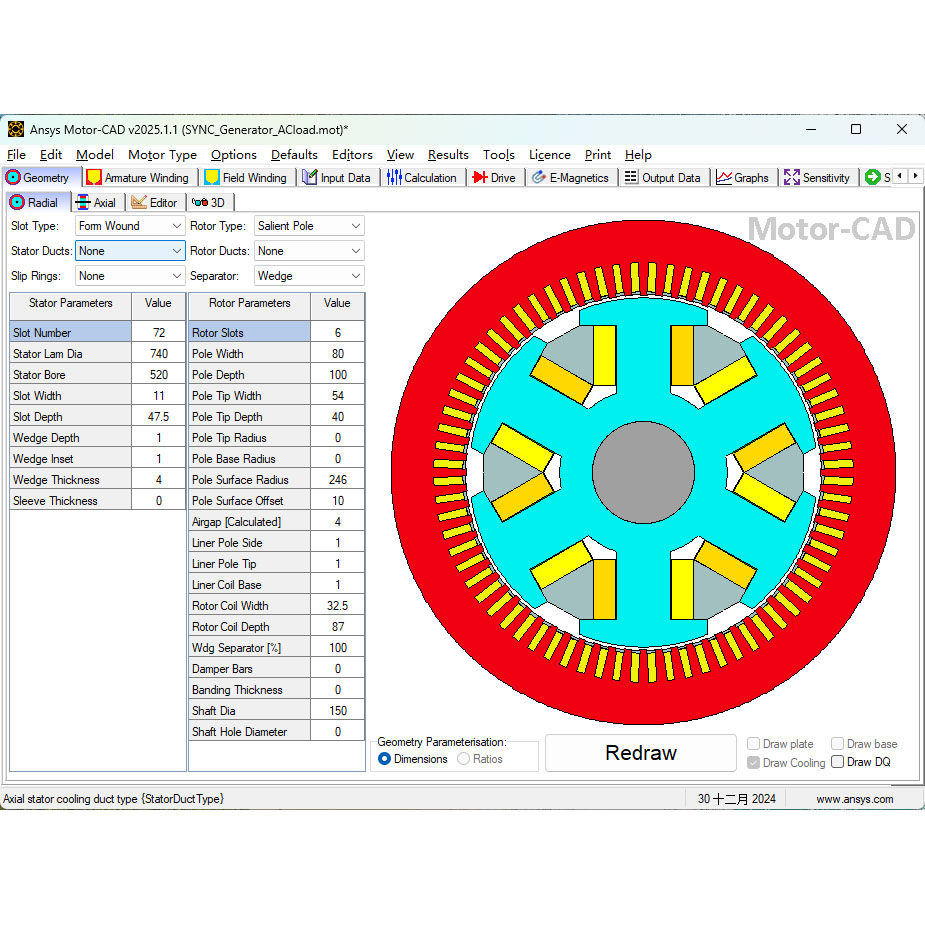925x925 pixels.
Task: Open the Stator Ducts dropdown
Action: (x=130, y=251)
